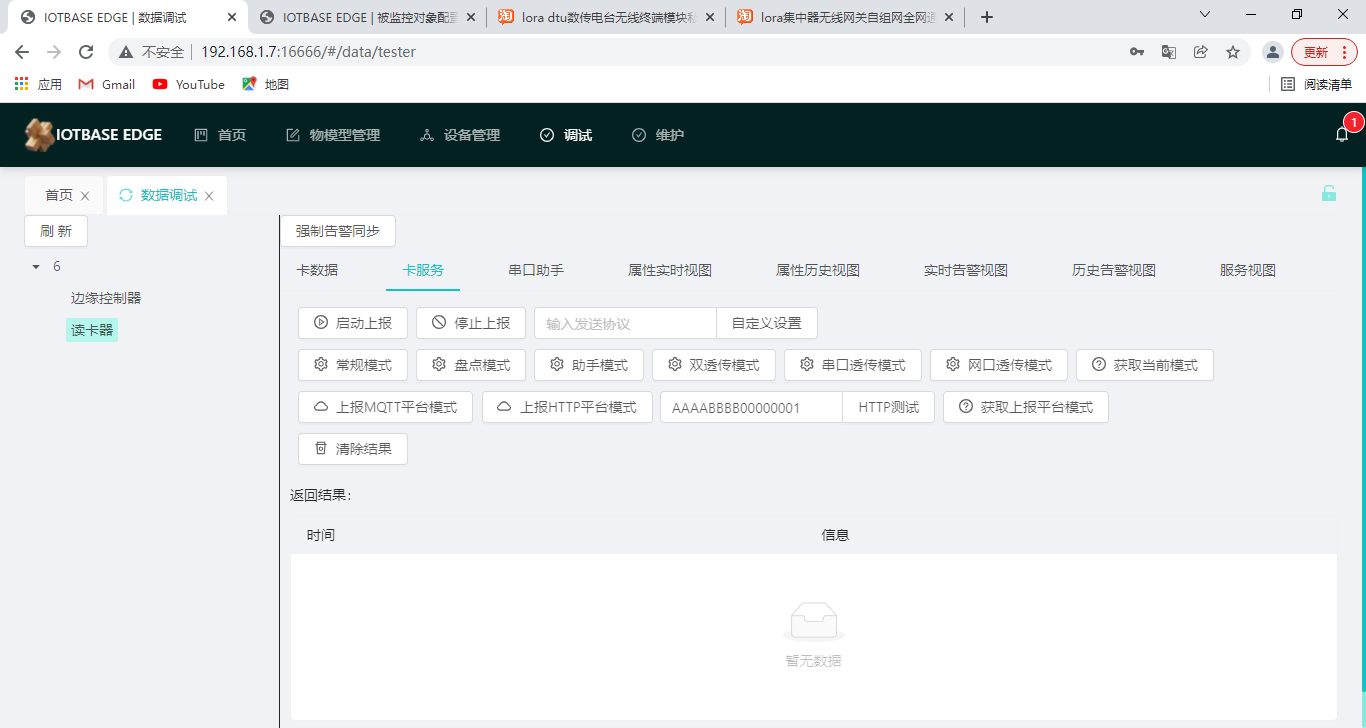Open the 设备管理 menu
The height and width of the screenshot is (728, 1366).
[460, 135]
